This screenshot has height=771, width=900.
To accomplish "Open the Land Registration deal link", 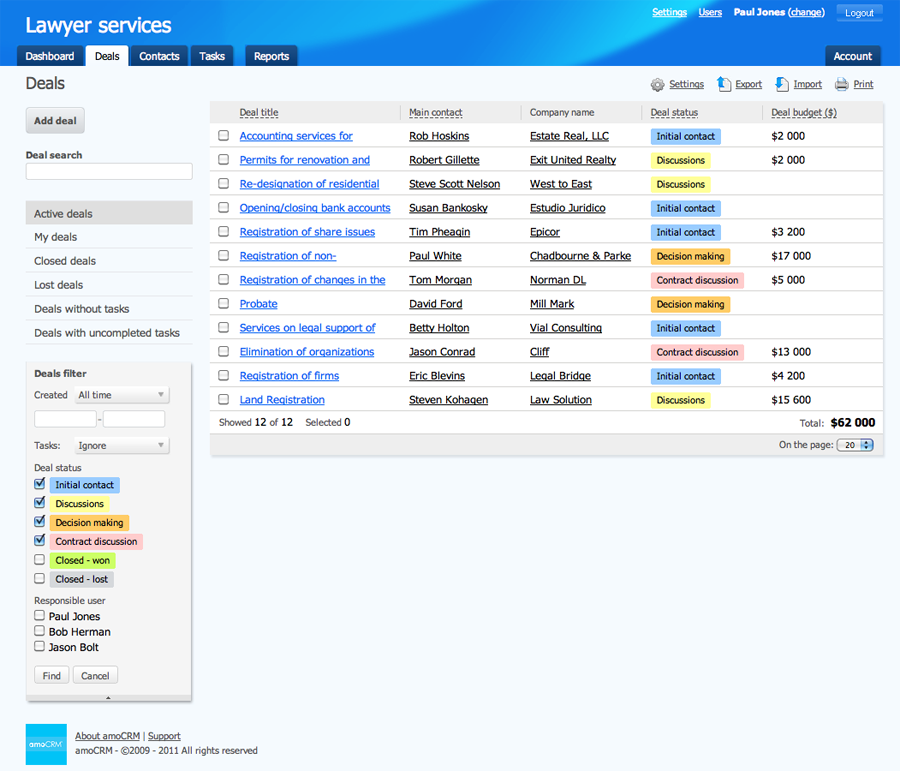I will (282, 400).
